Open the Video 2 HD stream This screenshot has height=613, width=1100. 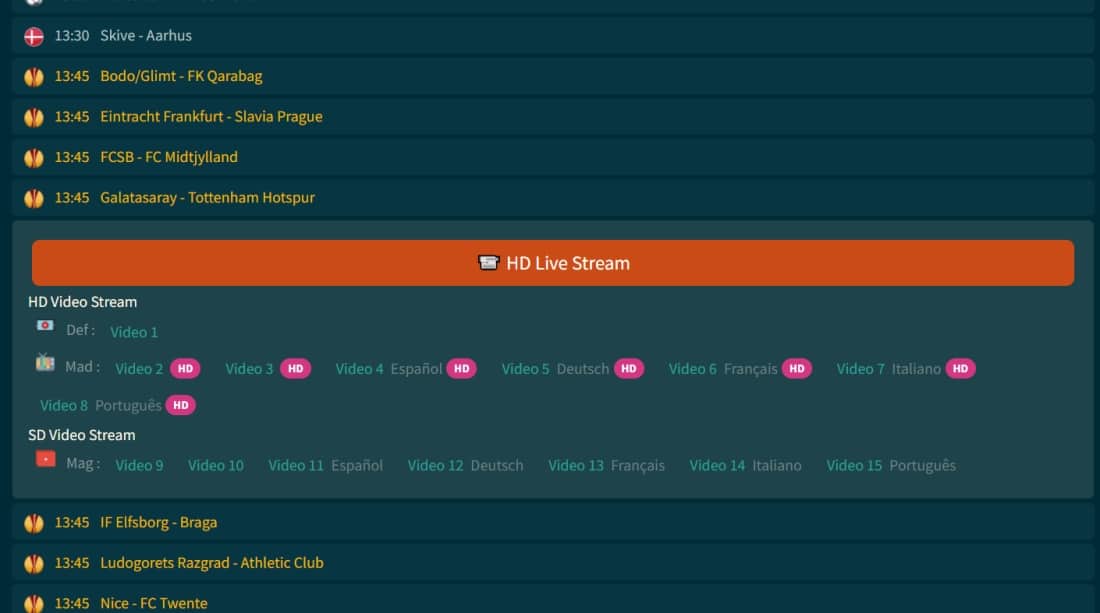[139, 369]
